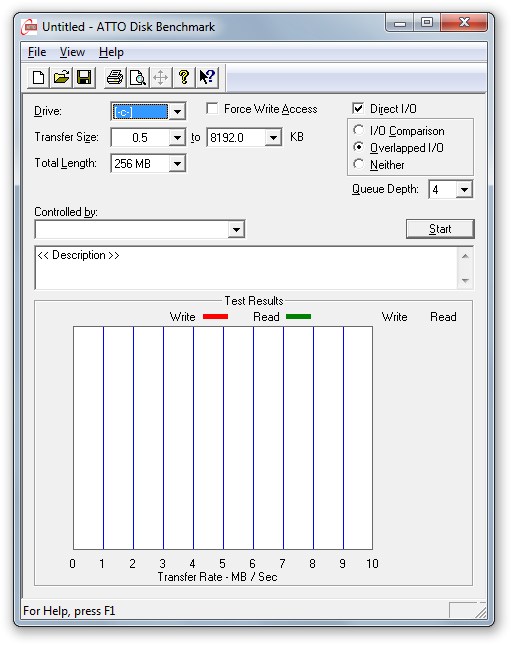Open Print Preview from the toolbar
This screenshot has width=512, height=646.
[x=138, y=77]
